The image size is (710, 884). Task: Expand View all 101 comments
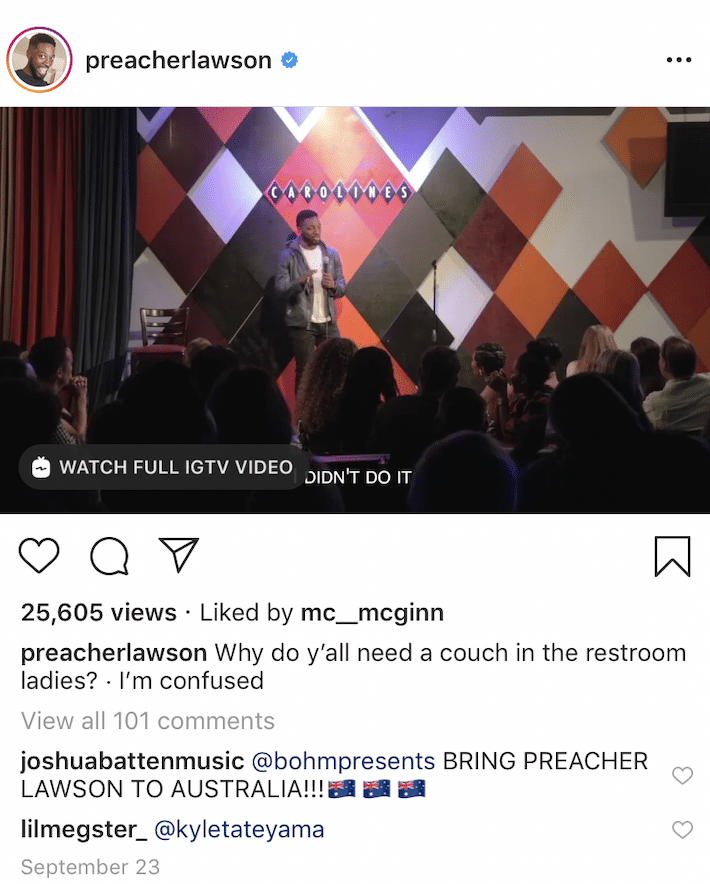pos(148,721)
